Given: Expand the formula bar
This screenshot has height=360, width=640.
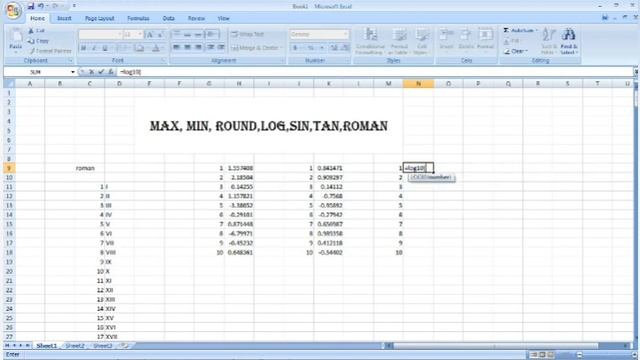Looking at the screenshot, I should 636,72.
